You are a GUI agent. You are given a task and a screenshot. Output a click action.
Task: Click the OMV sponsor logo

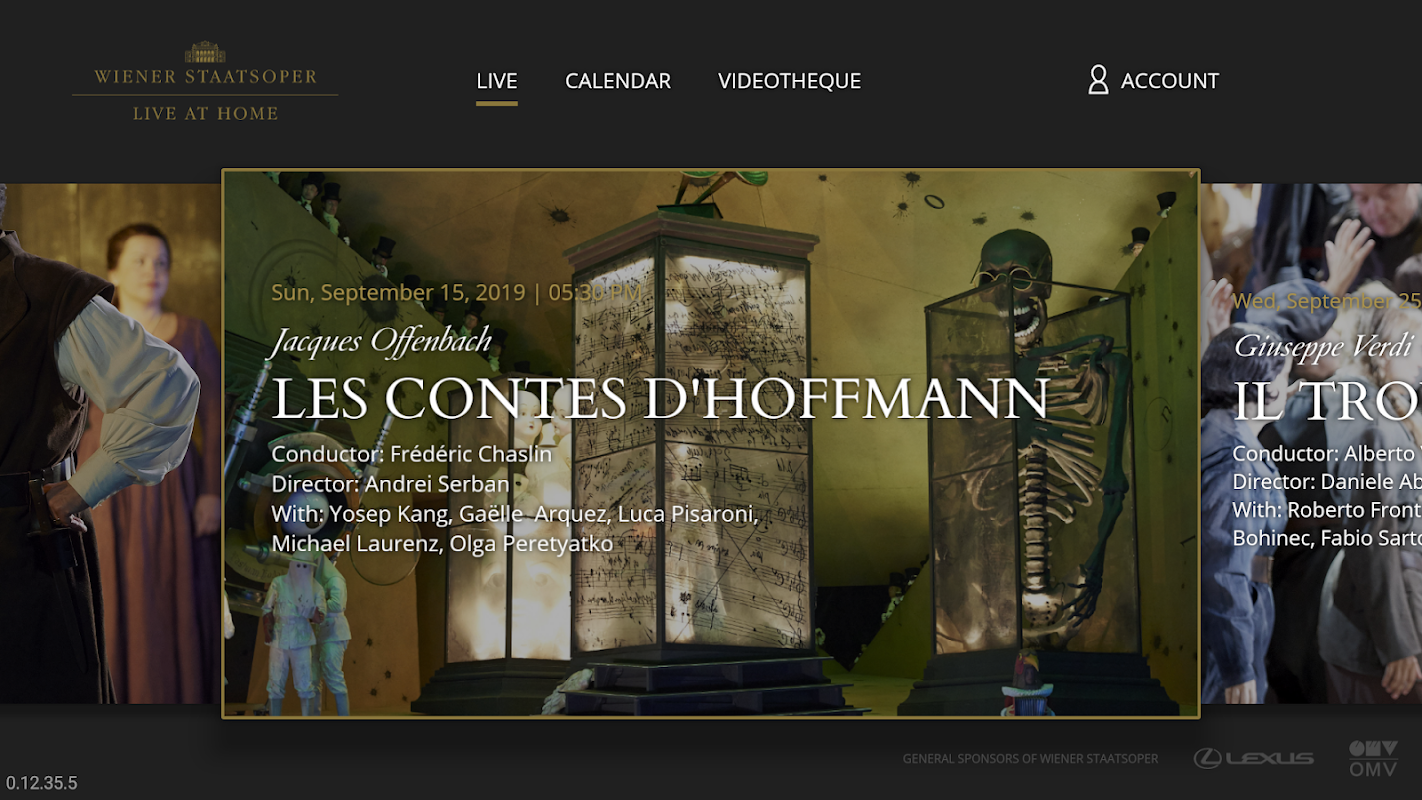[1373, 759]
